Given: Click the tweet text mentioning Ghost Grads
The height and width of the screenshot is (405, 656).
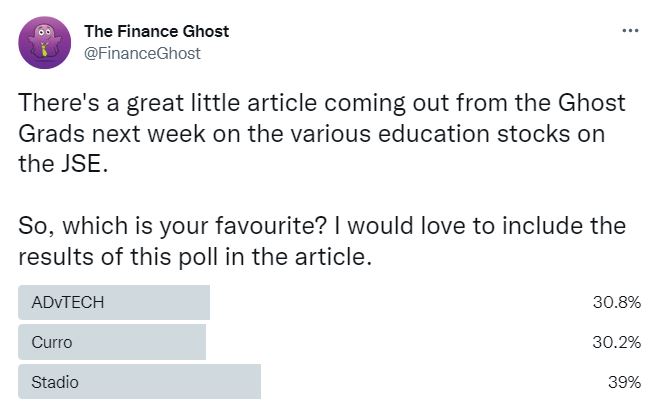Looking at the screenshot, I should tap(322, 133).
